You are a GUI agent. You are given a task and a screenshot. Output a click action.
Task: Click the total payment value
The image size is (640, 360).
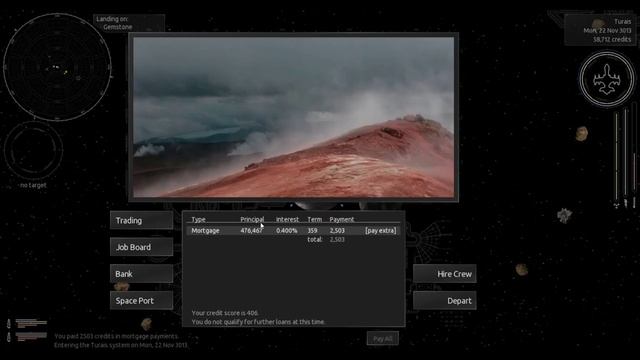(x=337, y=240)
